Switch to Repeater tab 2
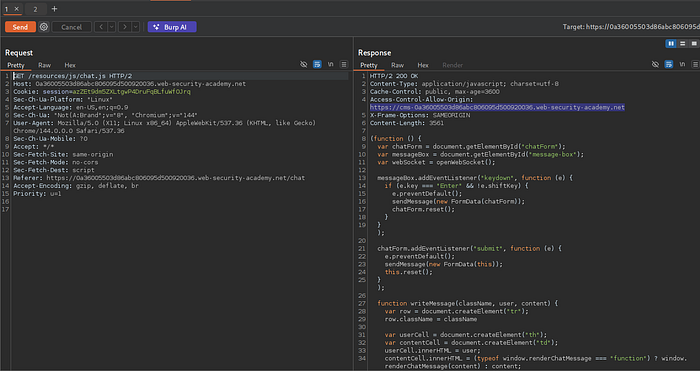The width and height of the screenshot is (700, 371). [35, 9]
